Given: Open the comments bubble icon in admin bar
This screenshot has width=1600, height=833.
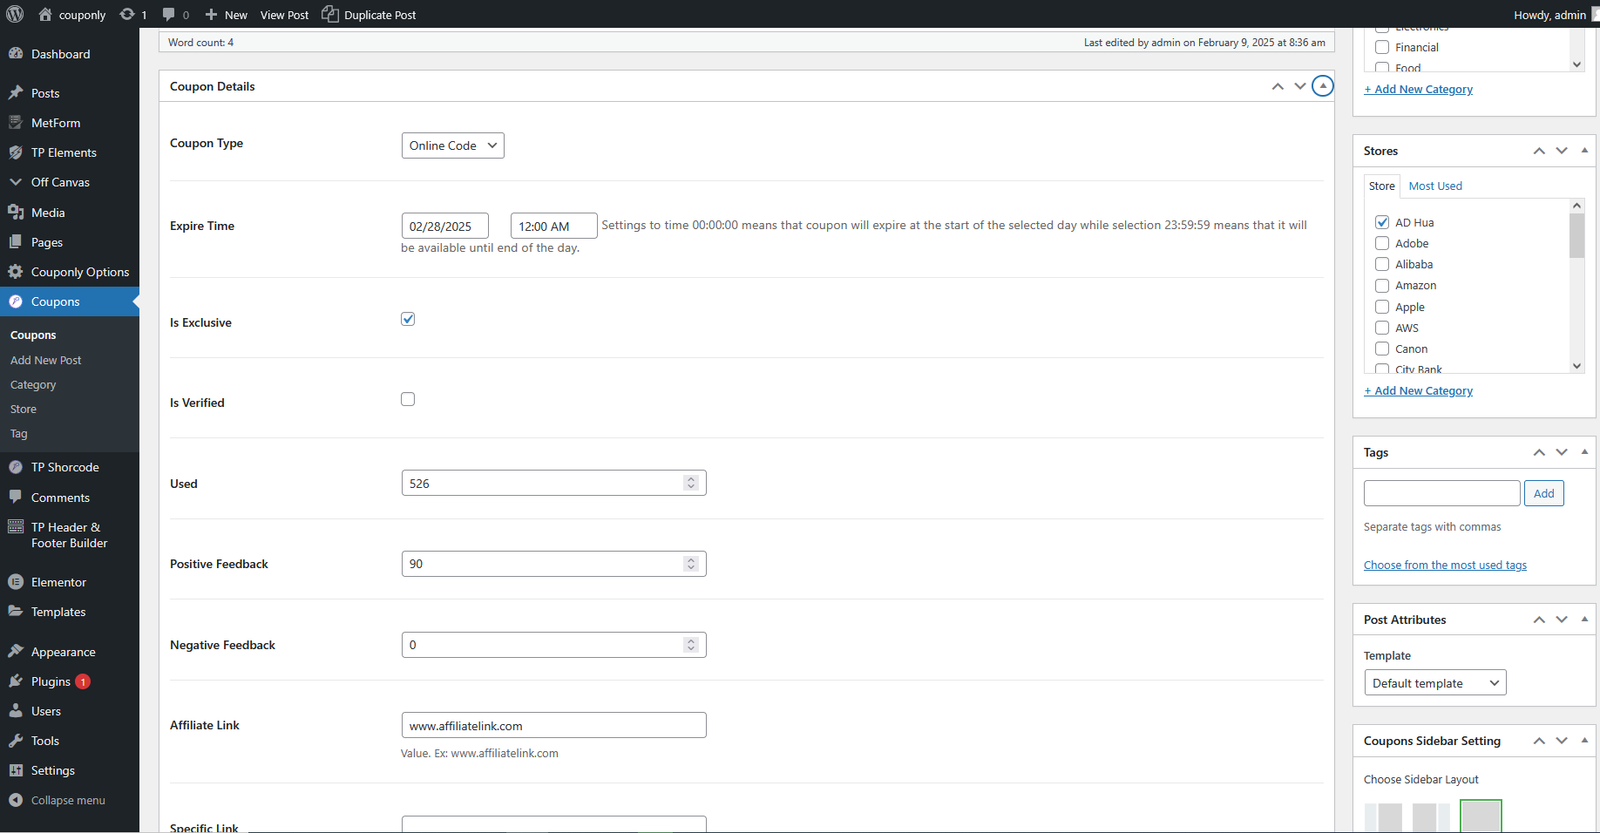Looking at the screenshot, I should pos(169,14).
